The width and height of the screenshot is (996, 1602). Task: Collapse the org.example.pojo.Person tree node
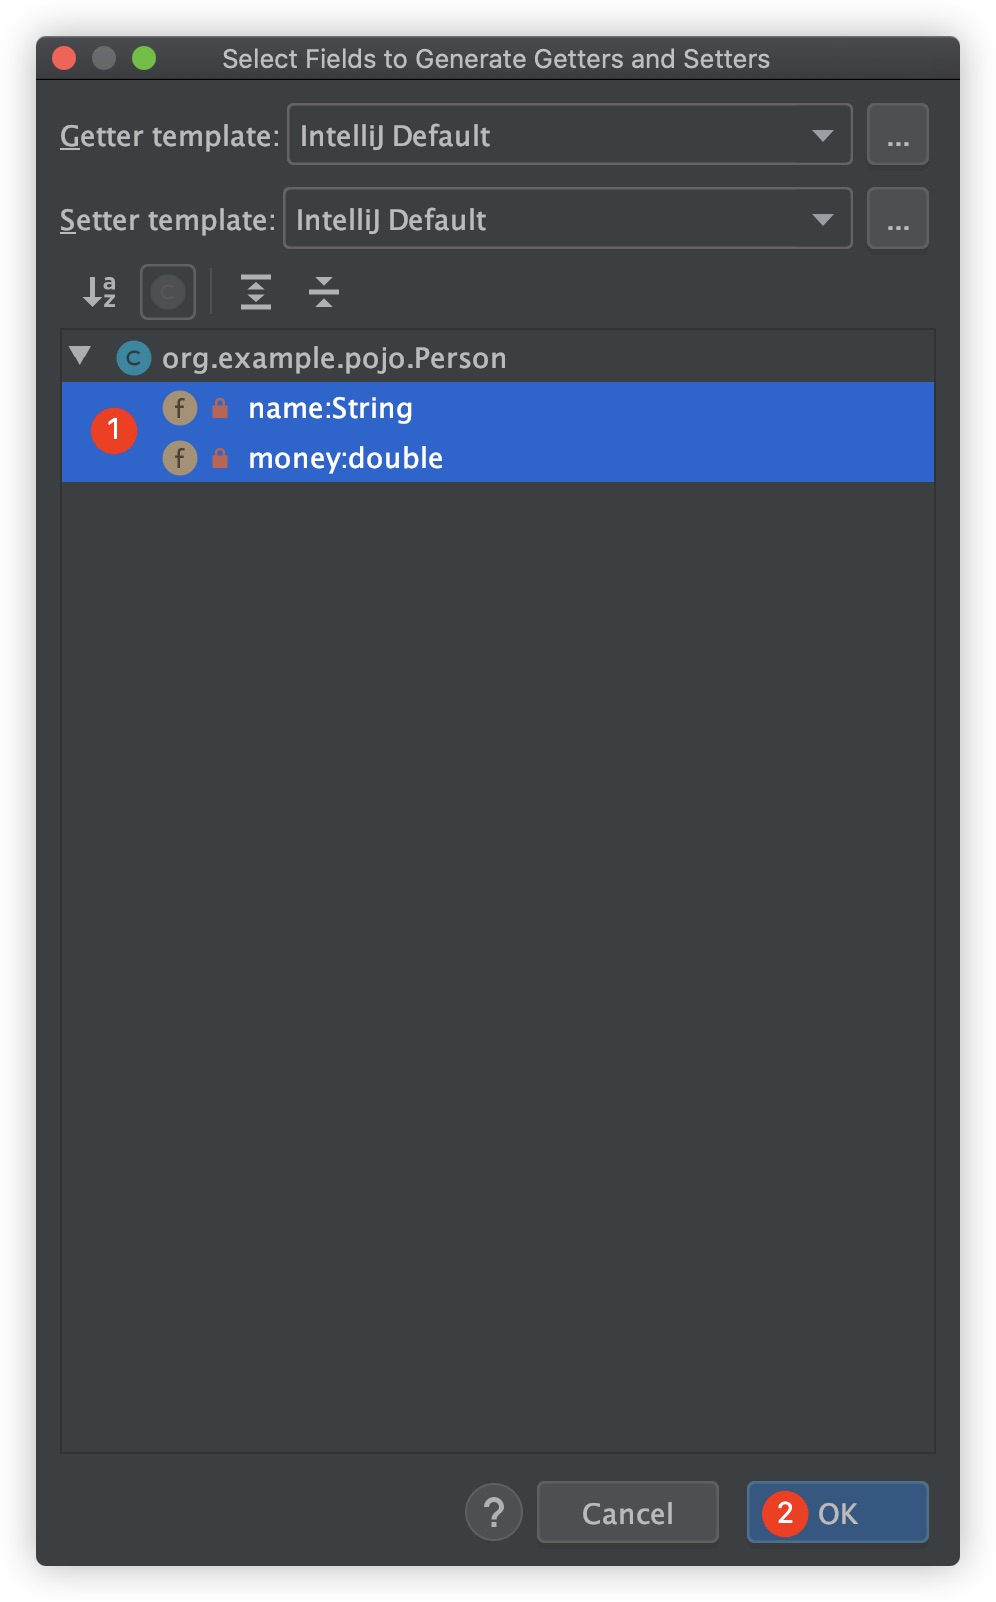point(80,356)
